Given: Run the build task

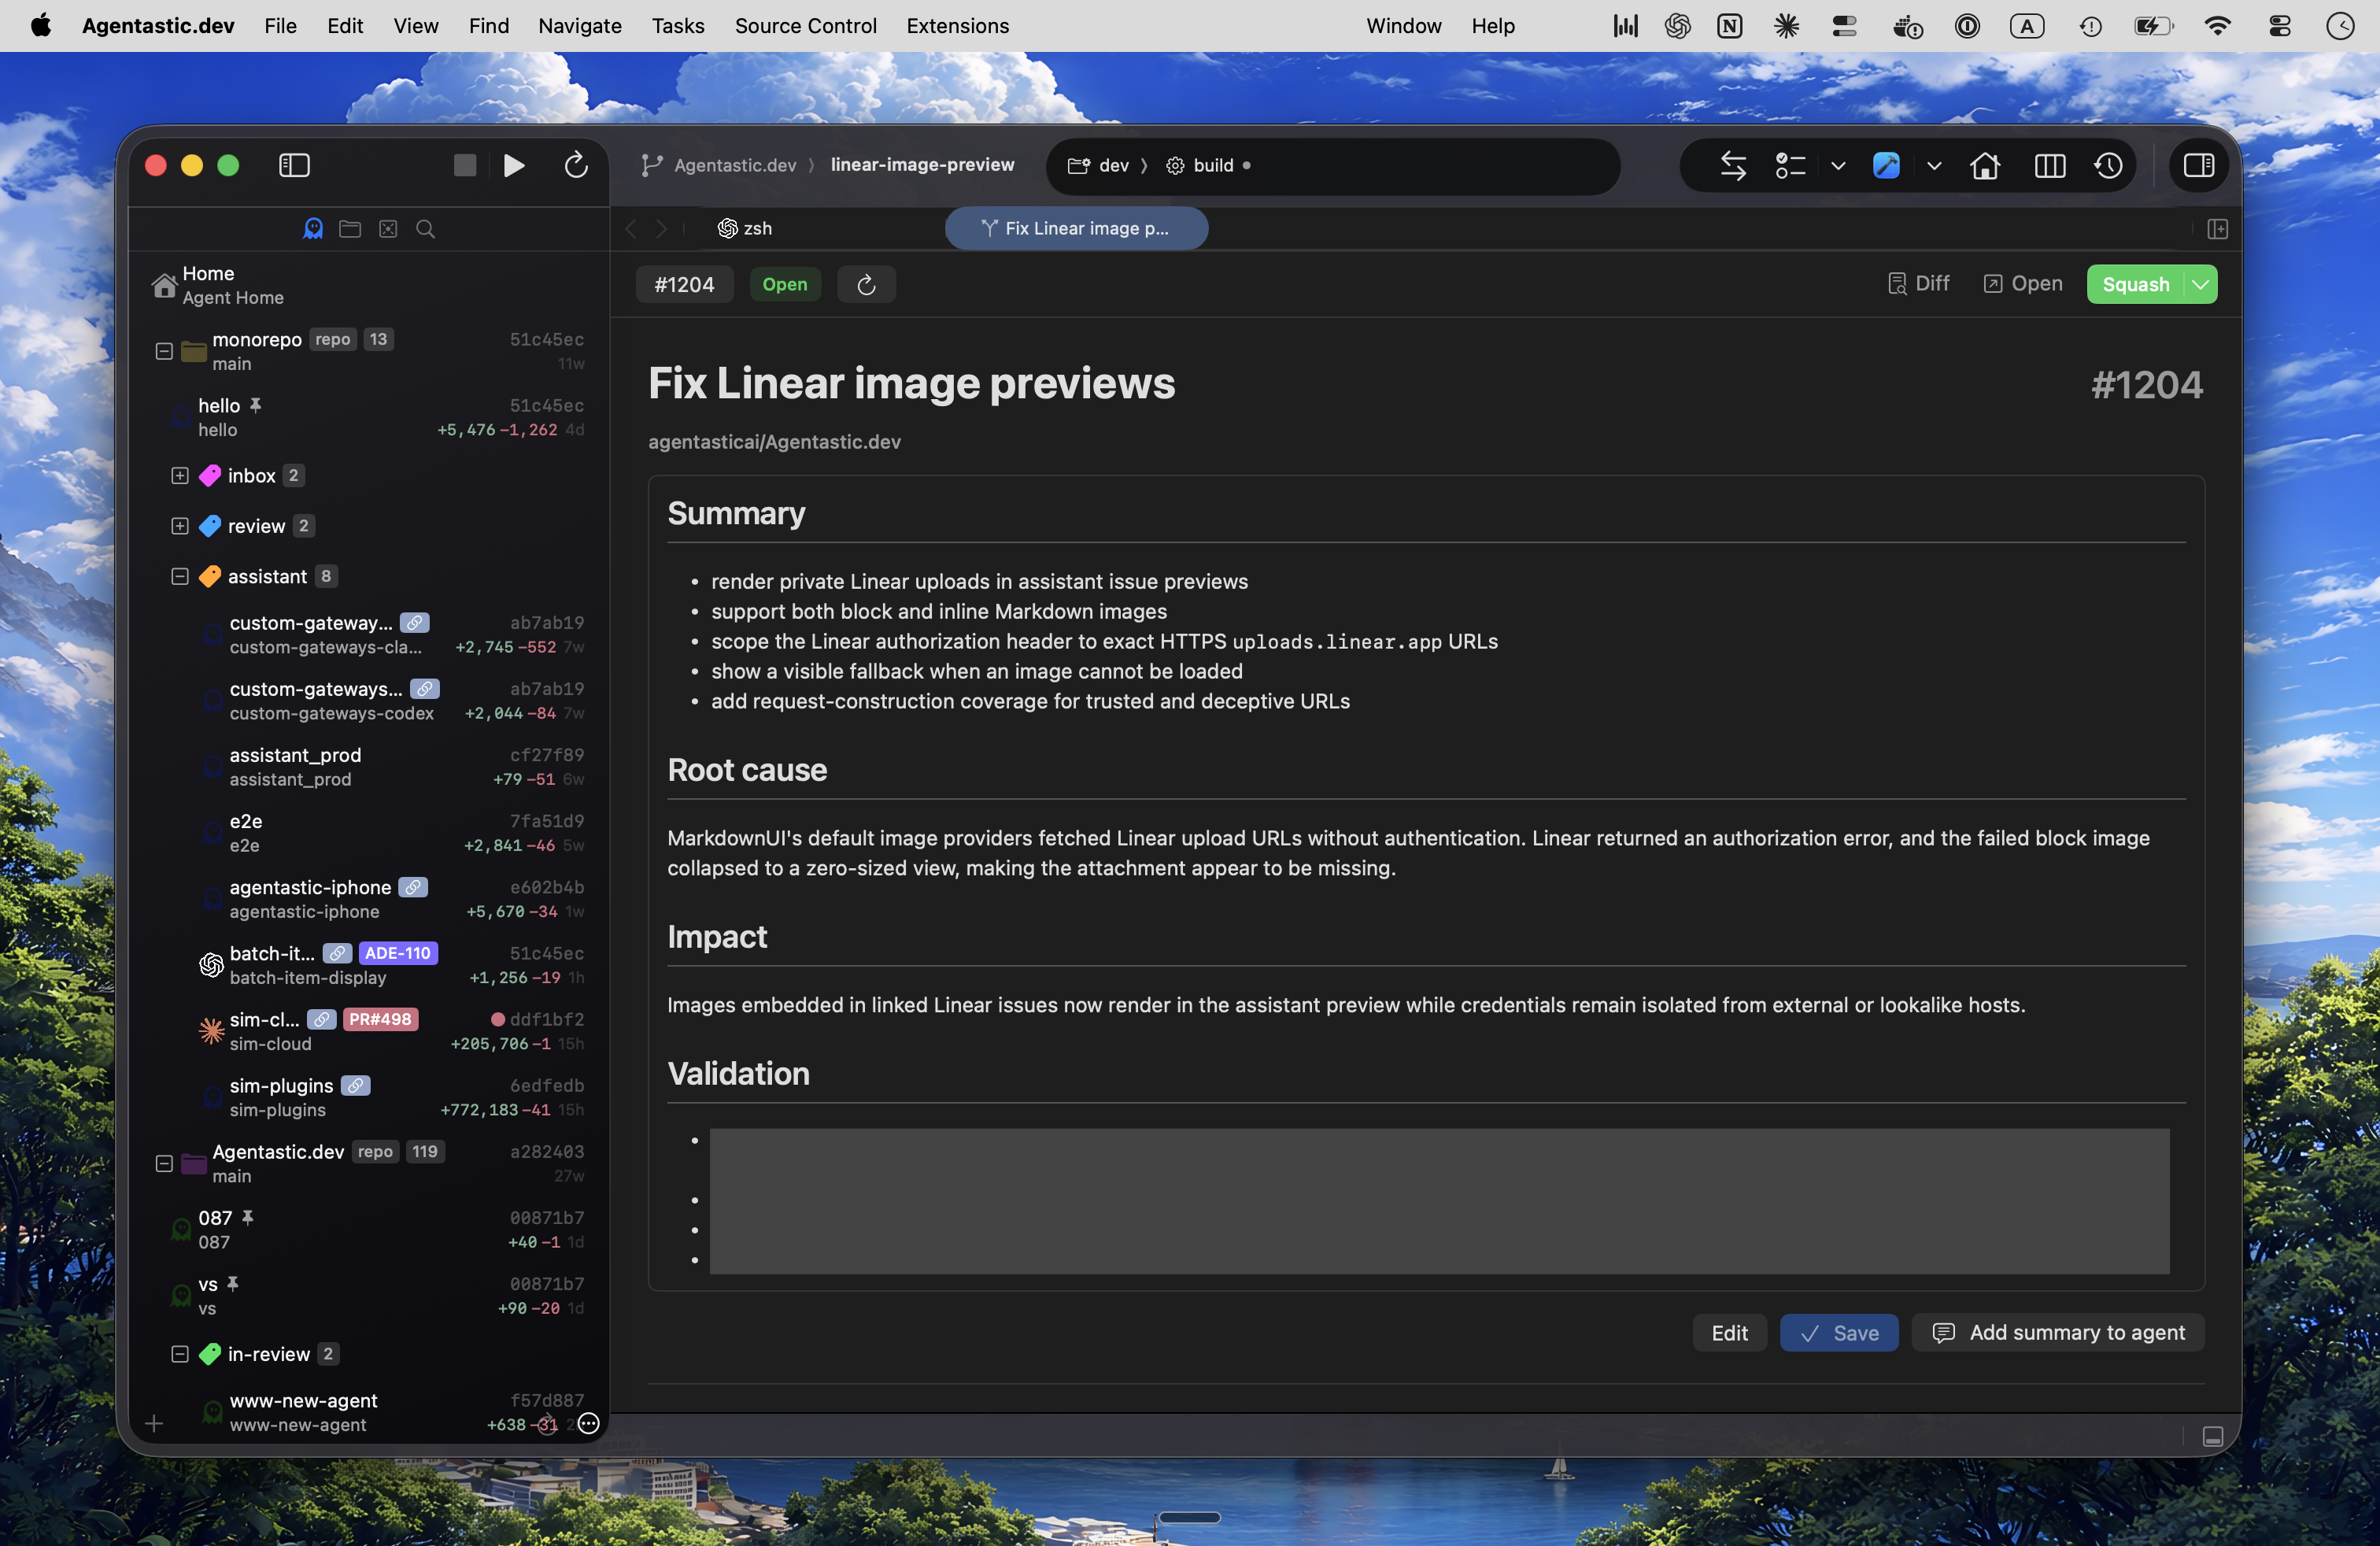Looking at the screenshot, I should [x=514, y=165].
